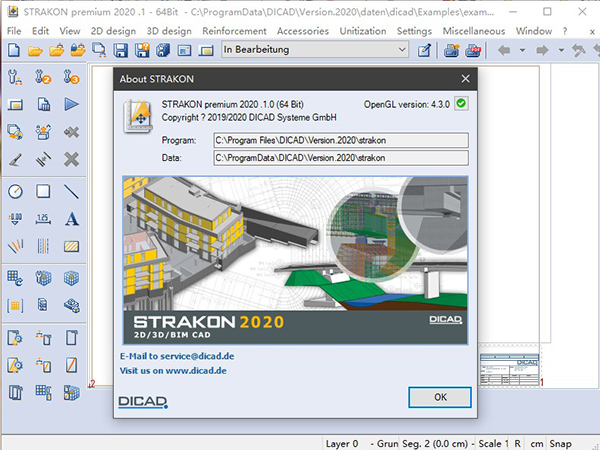The image size is (600, 450).
Task: Click the Scale 1 status entry
Action: point(493,444)
